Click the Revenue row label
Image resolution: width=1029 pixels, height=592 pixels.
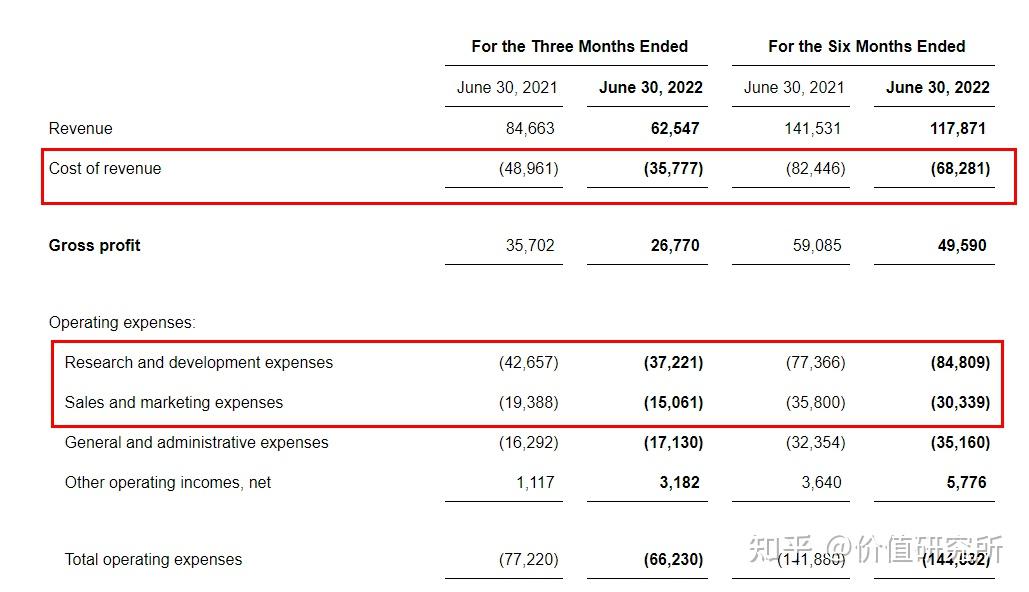(80, 128)
